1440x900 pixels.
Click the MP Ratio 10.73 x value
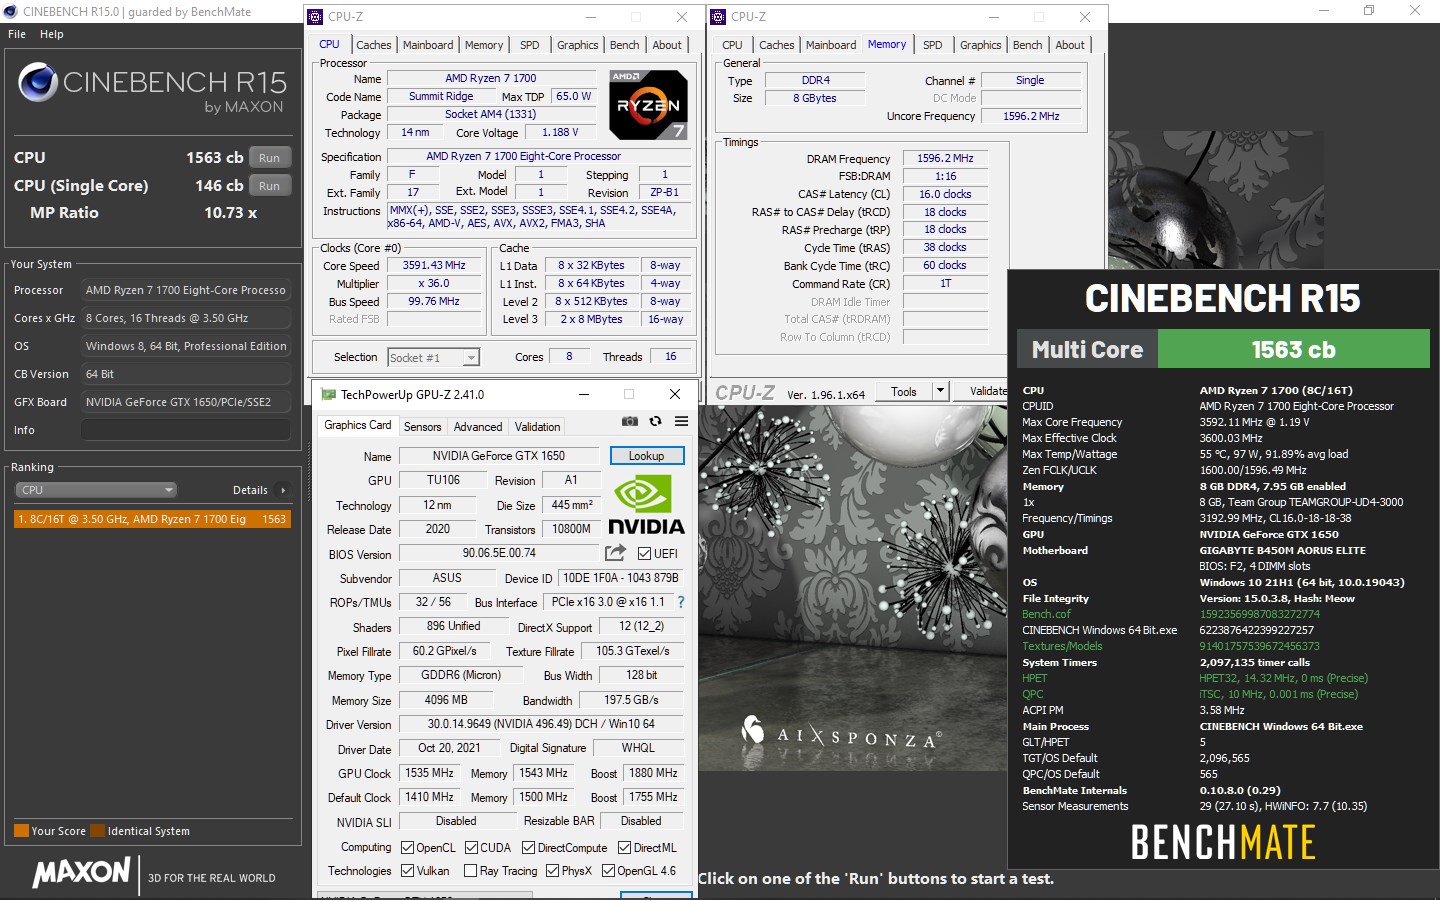point(230,213)
